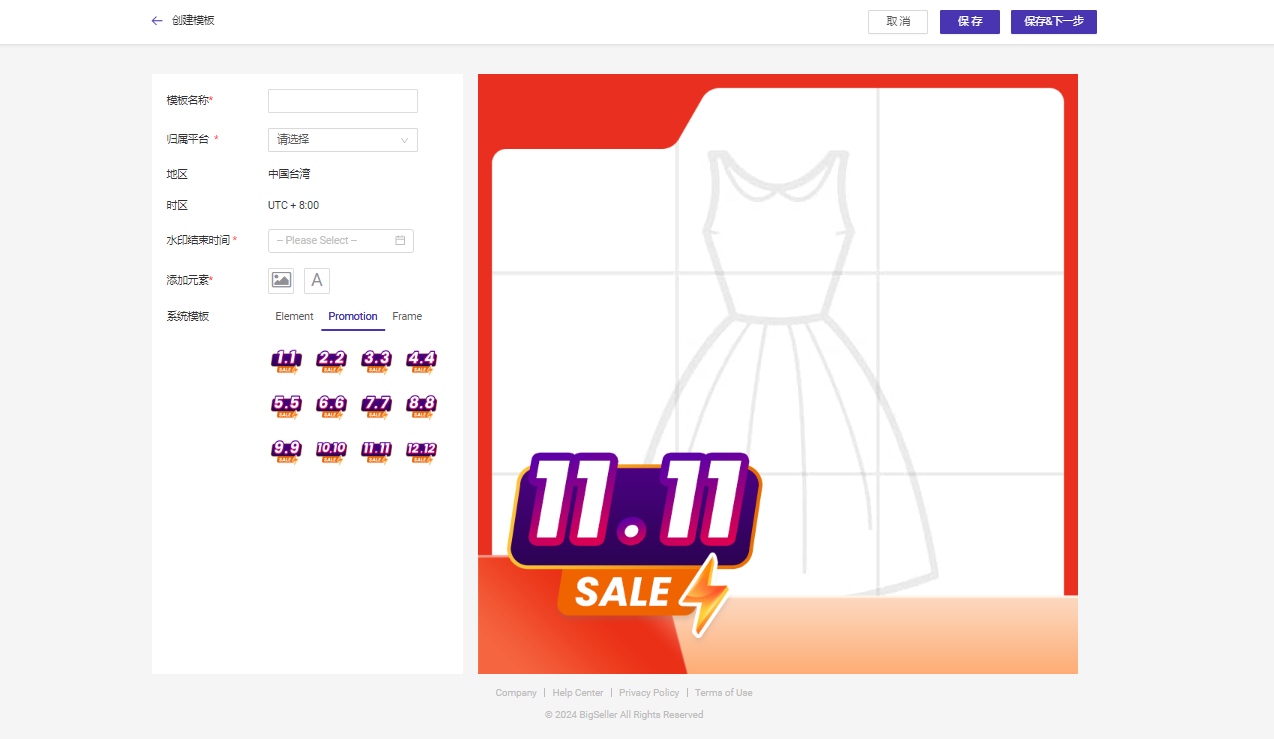The height and width of the screenshot is (739, 1274).
Task: Add an image element to the template
Action: [x=281, y=281]
